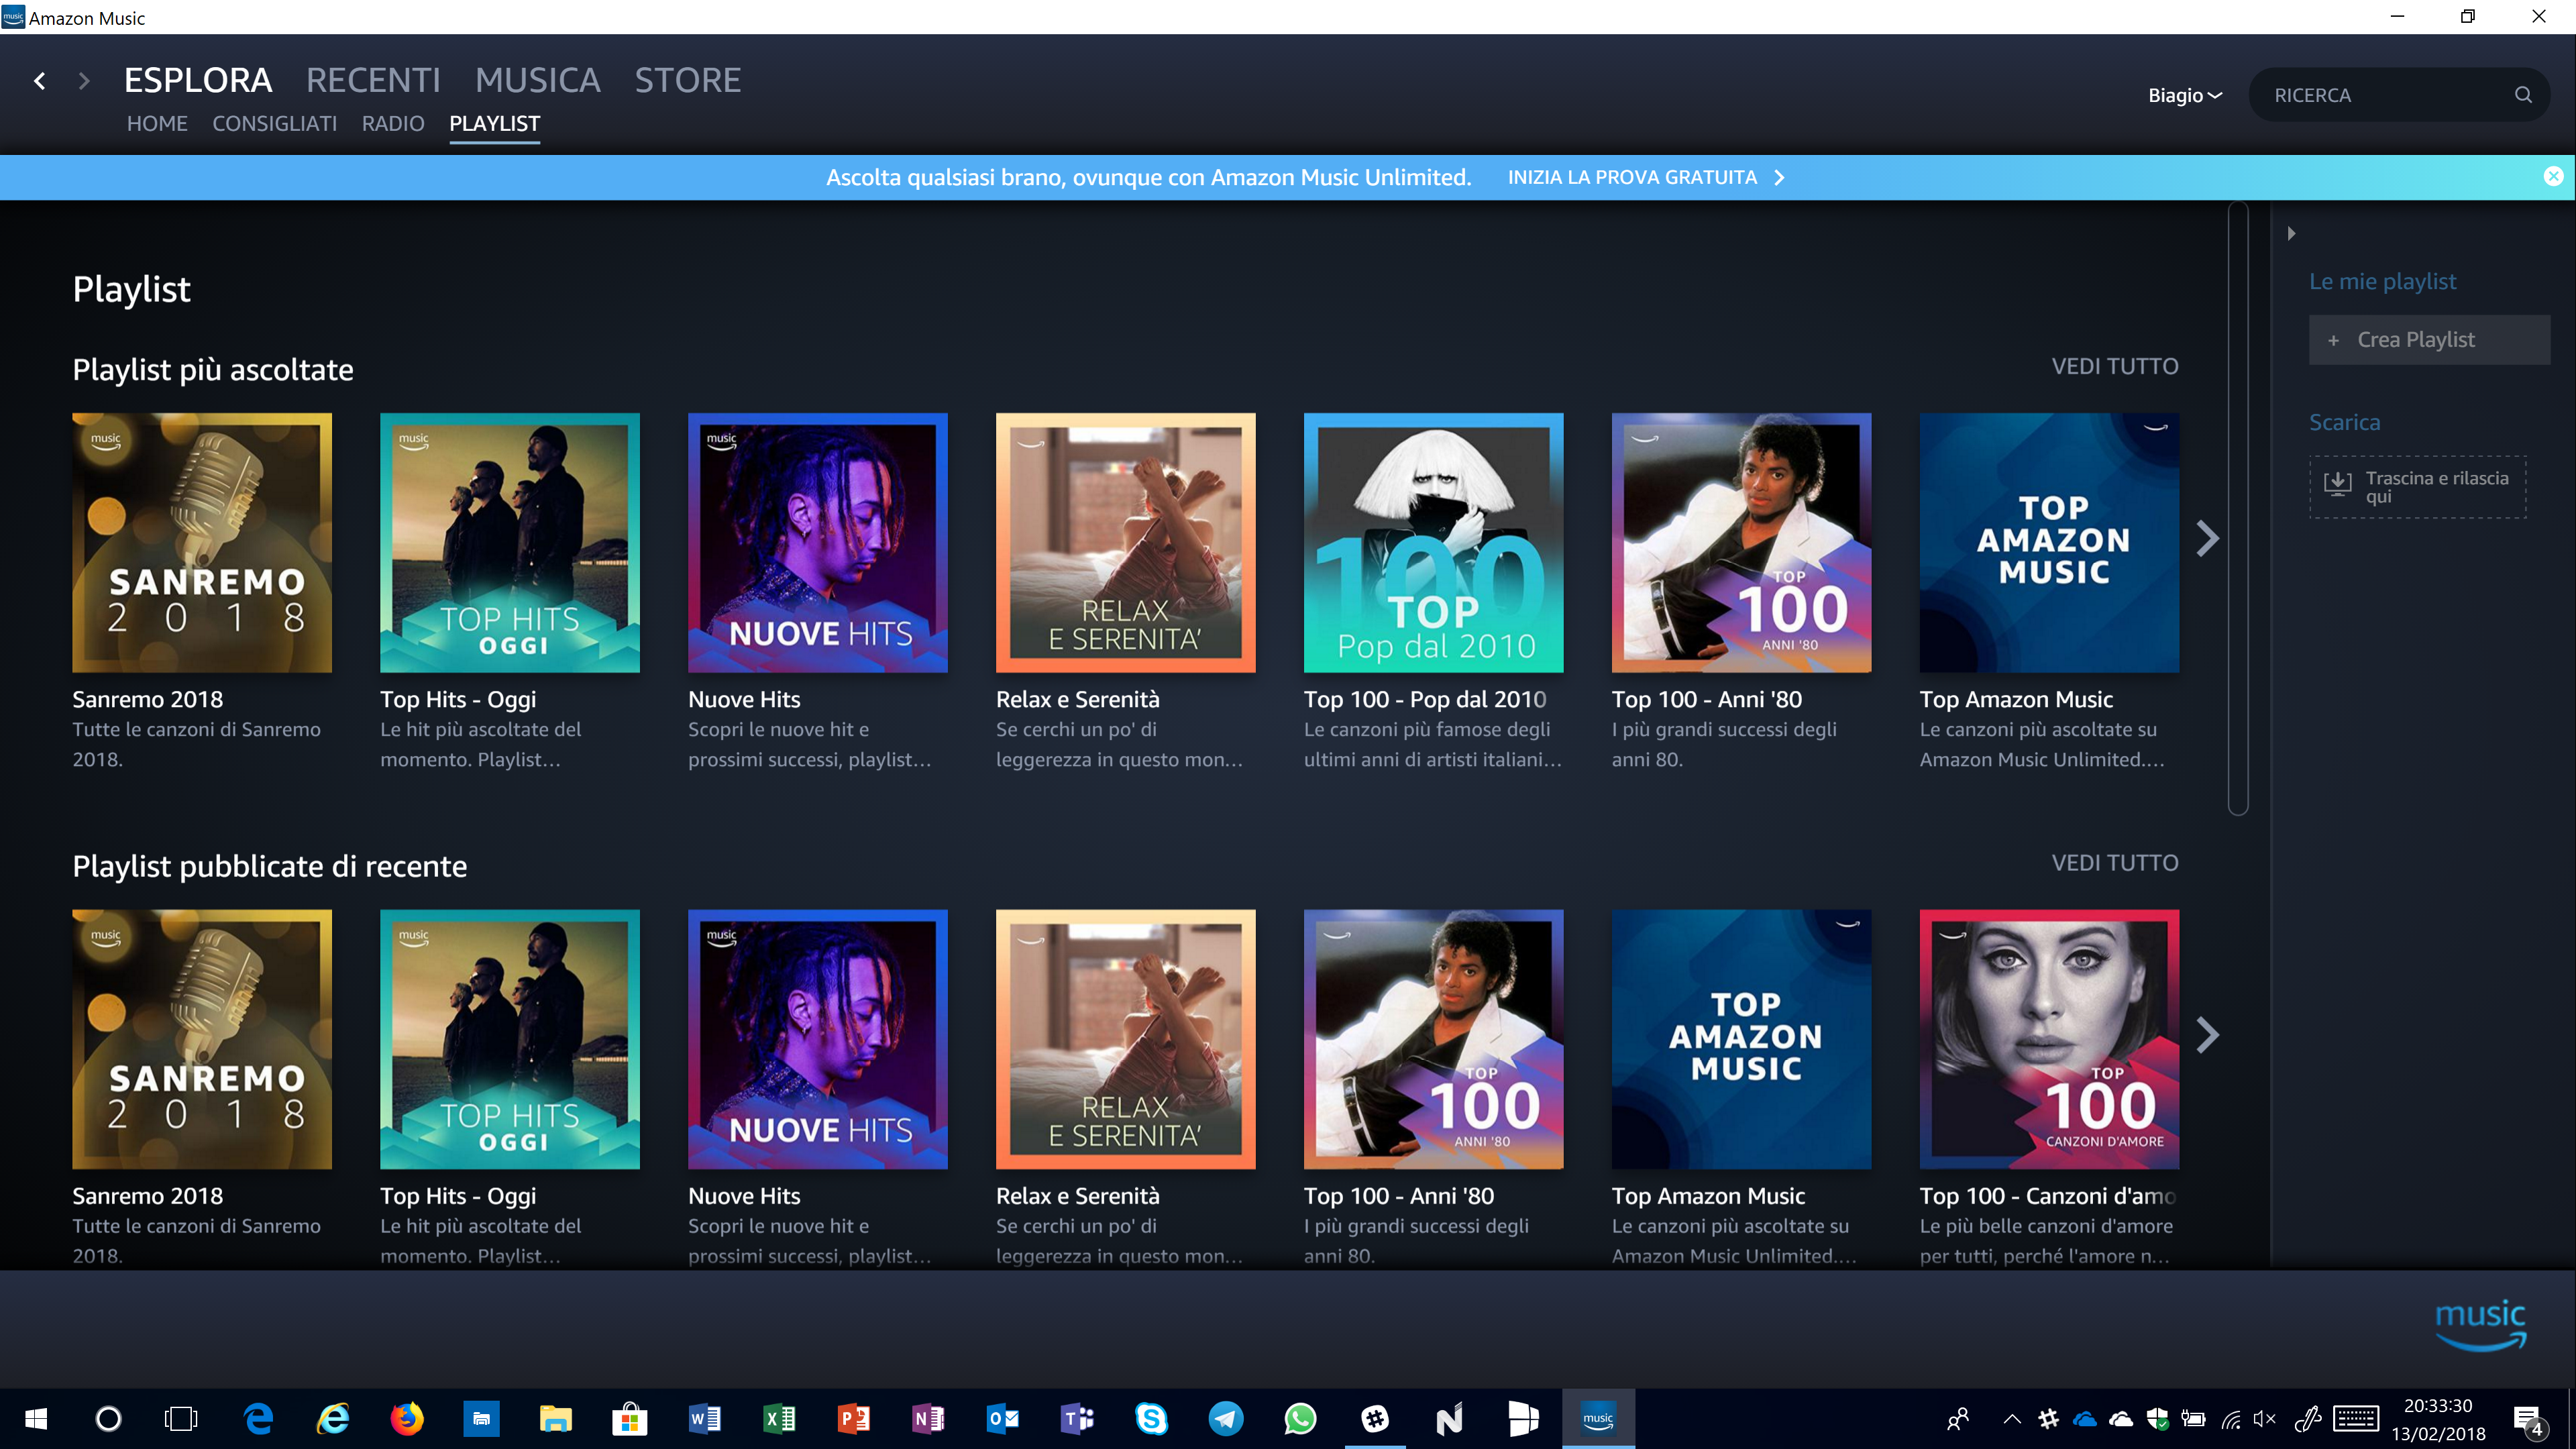Open Top 100 - Pop dal 2010 playlist cover

[x=1433, y=543]
